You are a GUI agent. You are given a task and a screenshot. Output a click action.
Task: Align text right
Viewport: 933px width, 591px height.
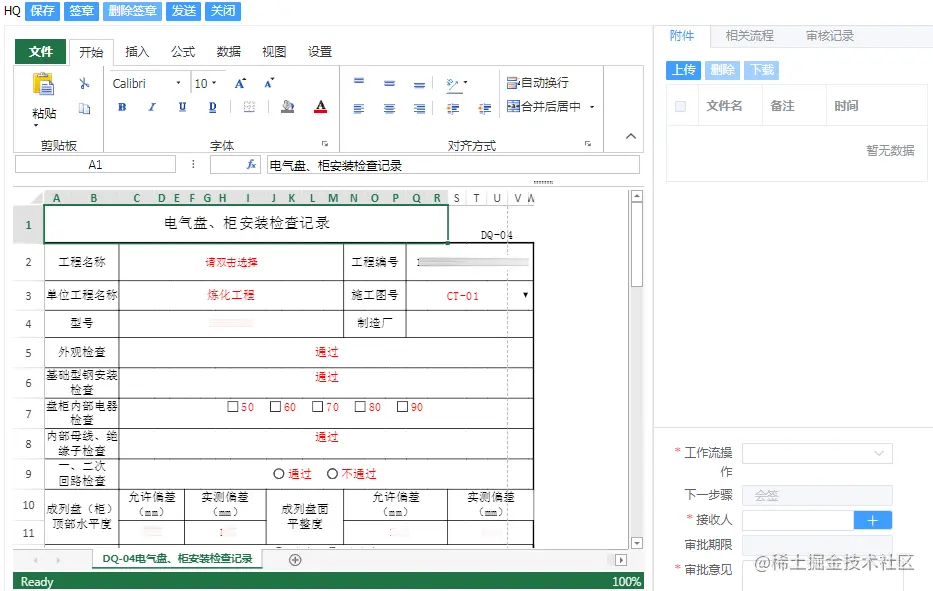pyautogui.click(x=419, y=108)
